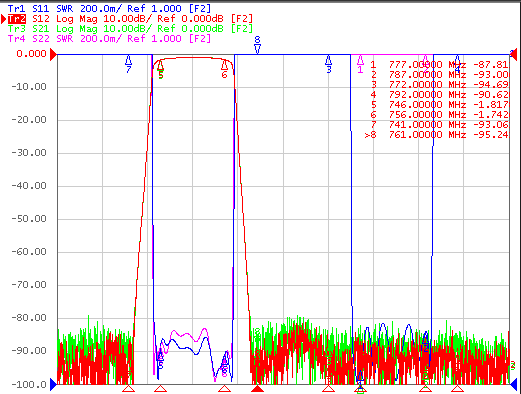The height and width of the screenshot is (394, 521).
Task: Click the active marker 8 row showing 761 MHz
Action: pos(437,135)
